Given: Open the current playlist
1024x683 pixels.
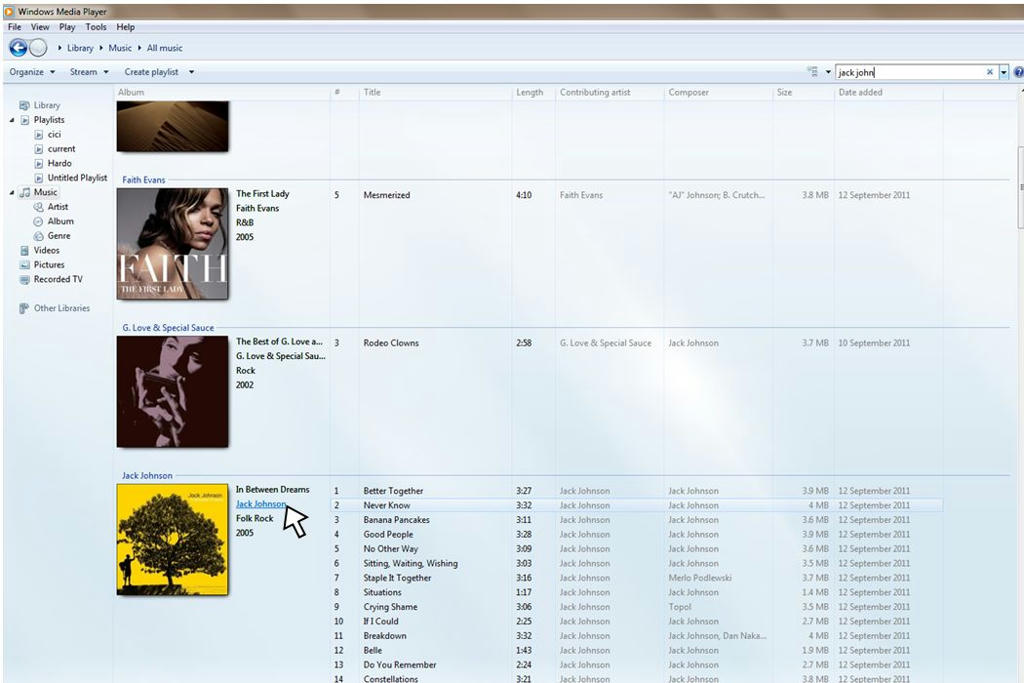Looking at the screenshot, I should tap(61, 149).
